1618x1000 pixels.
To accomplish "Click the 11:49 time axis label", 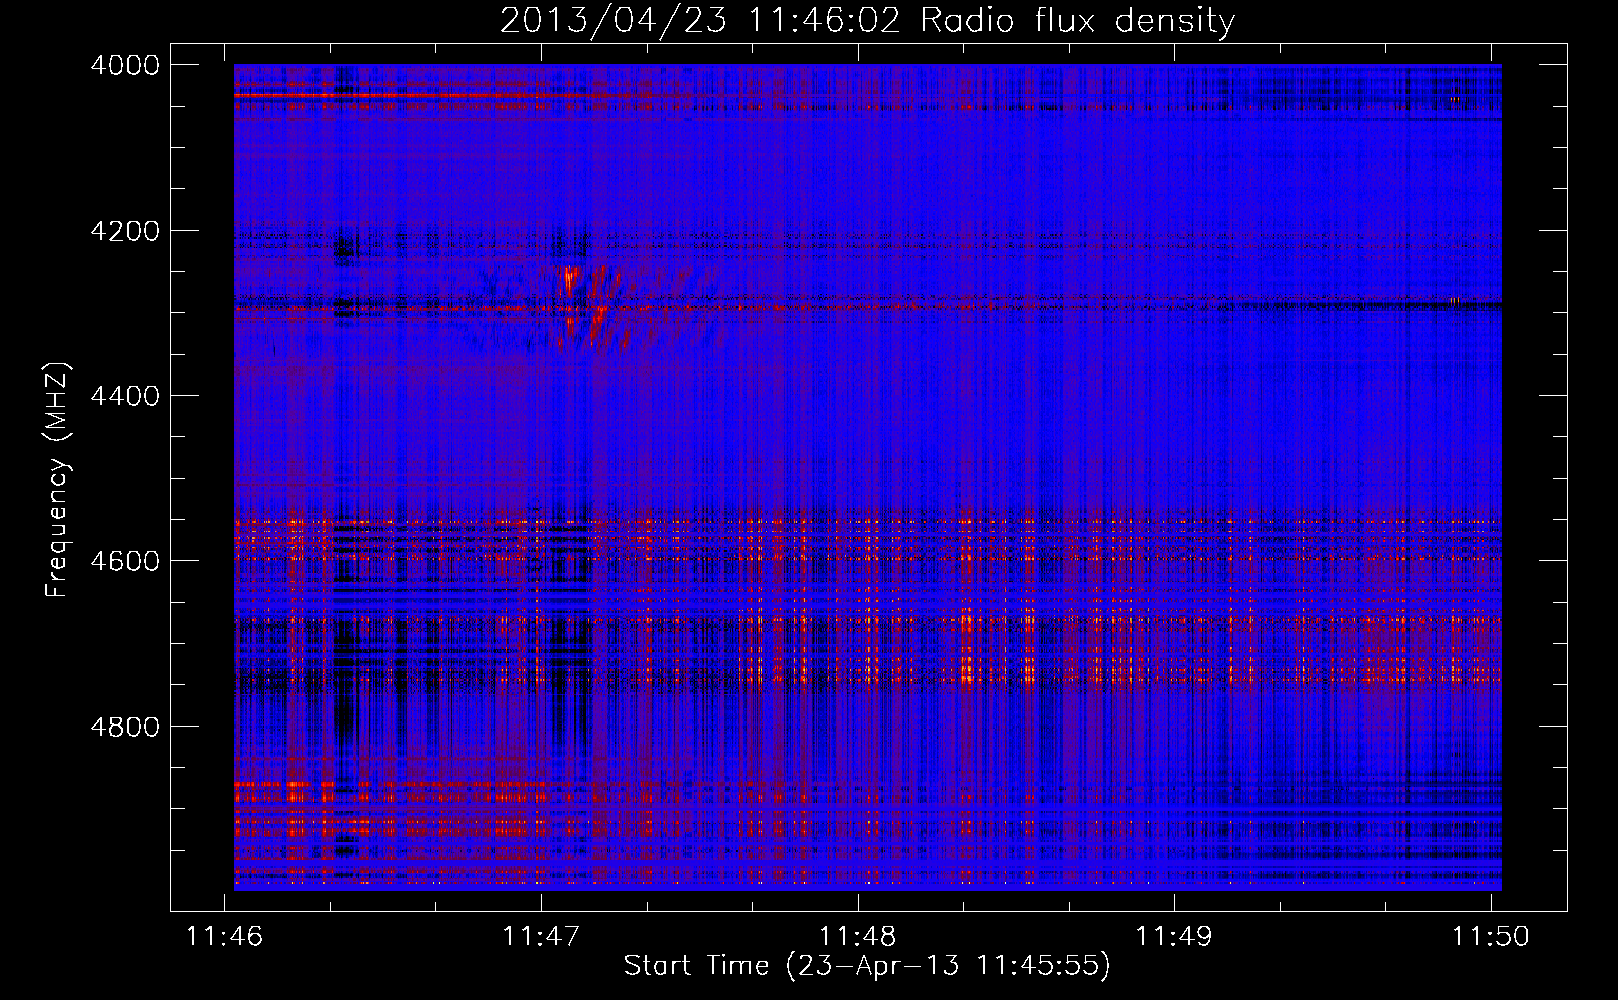I will pos(1173,937).
